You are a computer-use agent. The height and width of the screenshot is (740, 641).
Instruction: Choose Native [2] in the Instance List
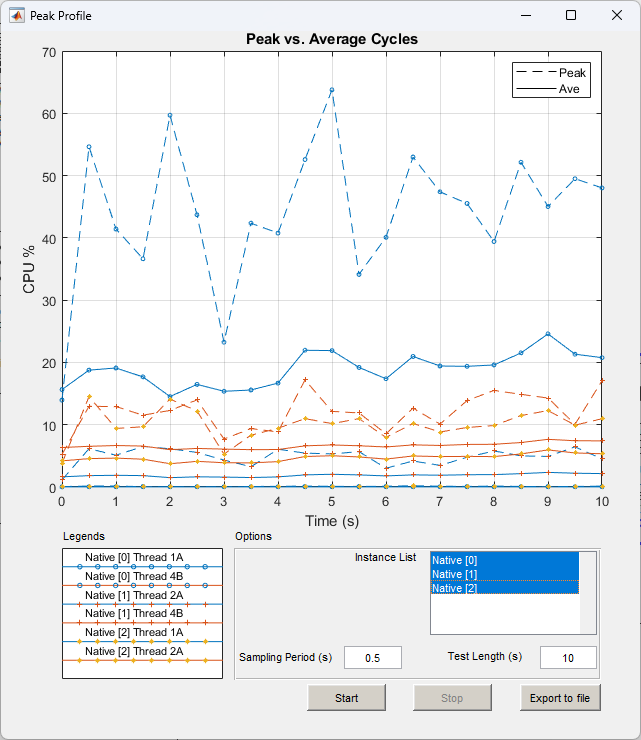click(x=504, y=588)
